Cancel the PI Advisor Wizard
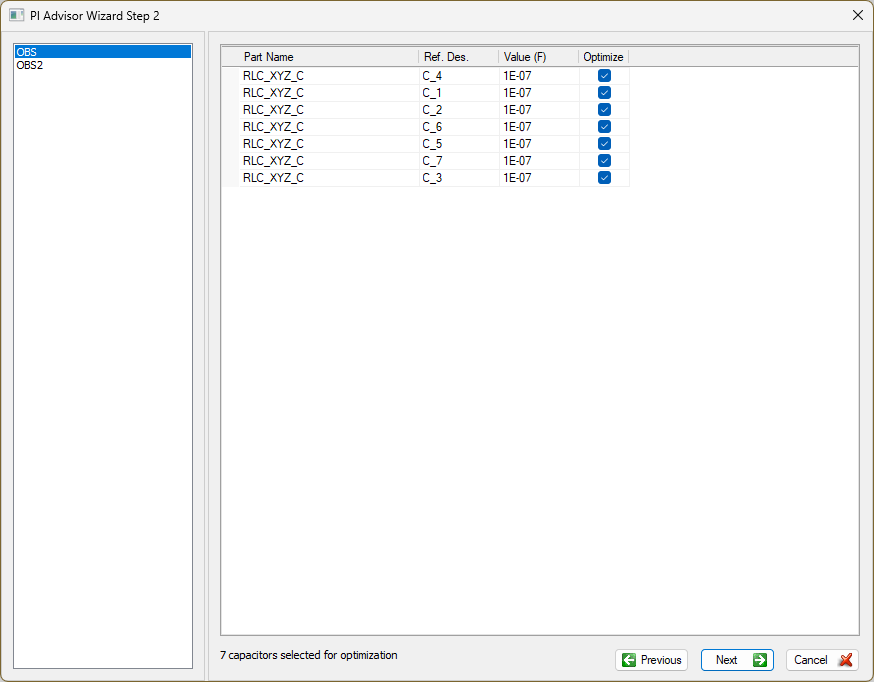874x682 pixels. (823, 660)
